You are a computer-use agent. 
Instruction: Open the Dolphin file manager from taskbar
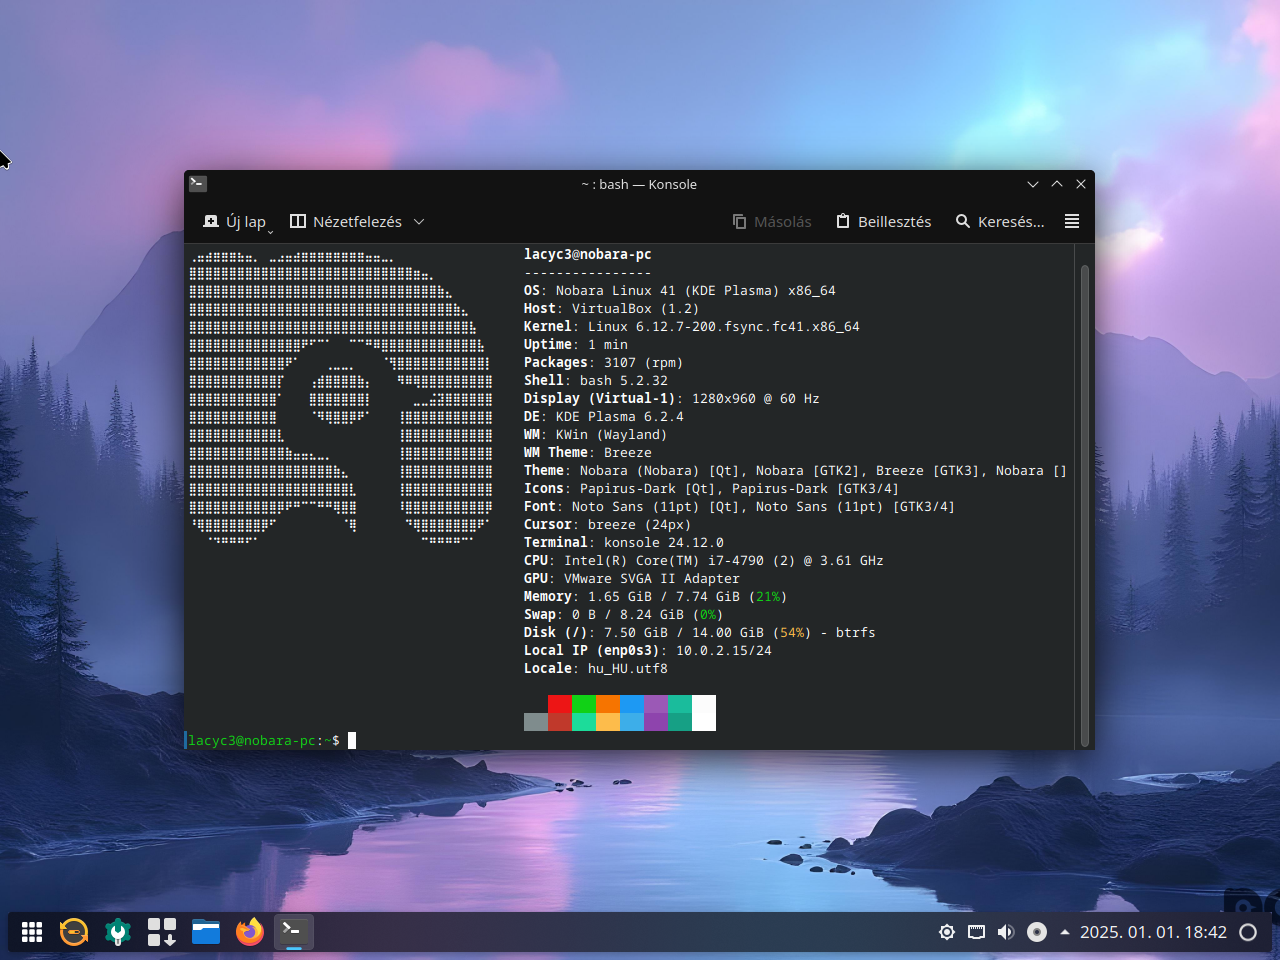206,932
